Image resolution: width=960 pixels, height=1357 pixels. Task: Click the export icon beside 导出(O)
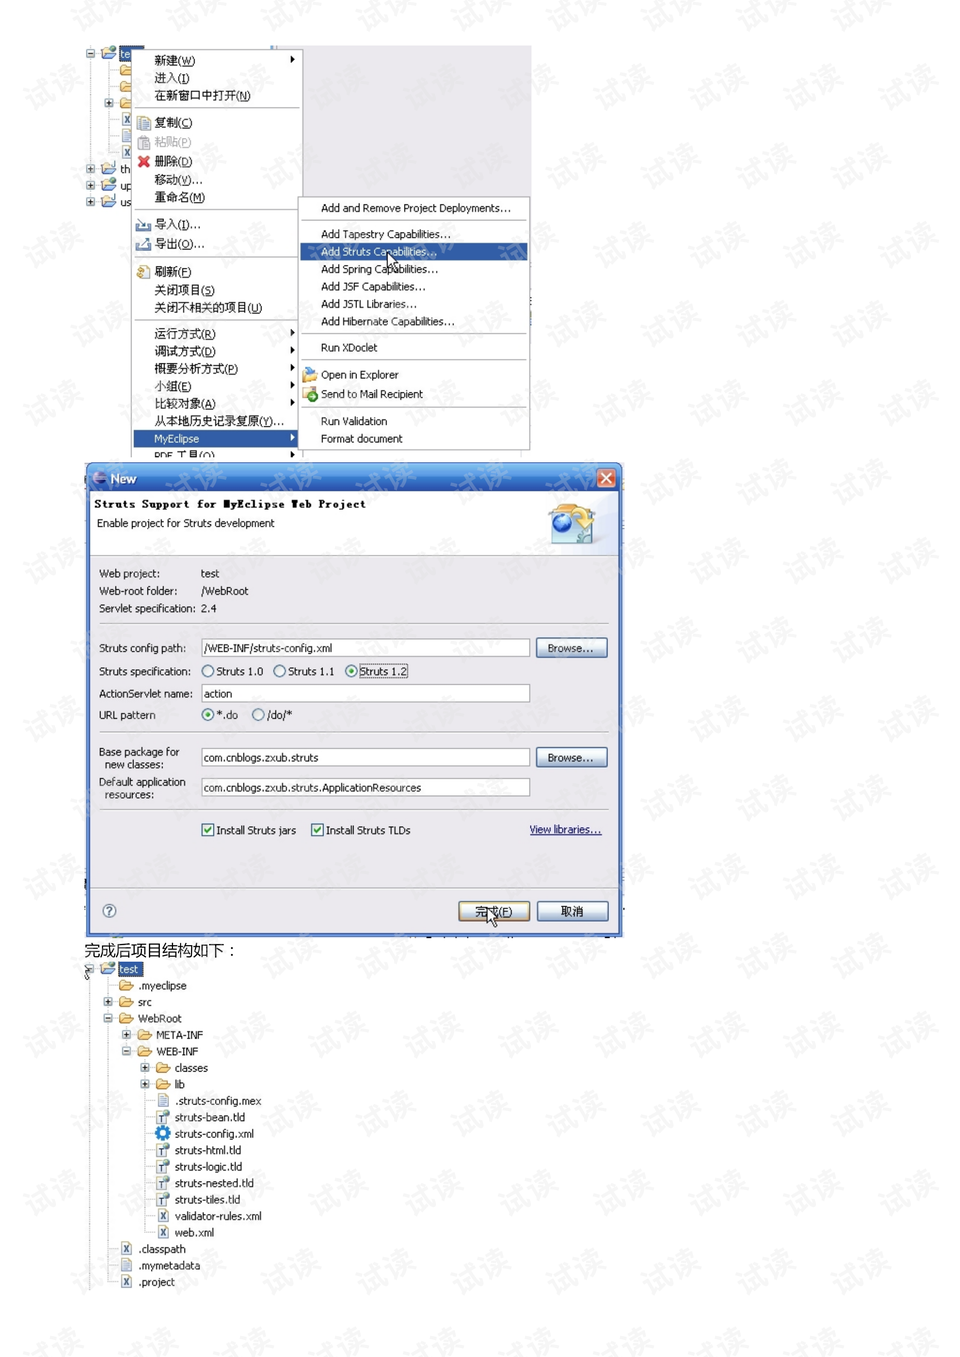(x=143, y=244)
